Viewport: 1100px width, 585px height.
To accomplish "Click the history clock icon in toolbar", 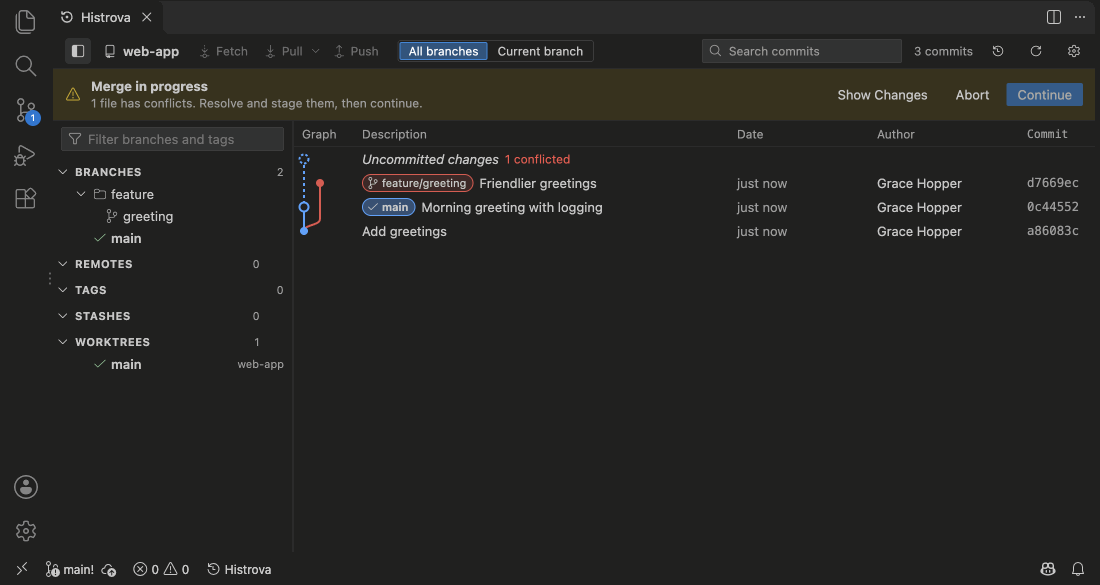I will 998,51.
